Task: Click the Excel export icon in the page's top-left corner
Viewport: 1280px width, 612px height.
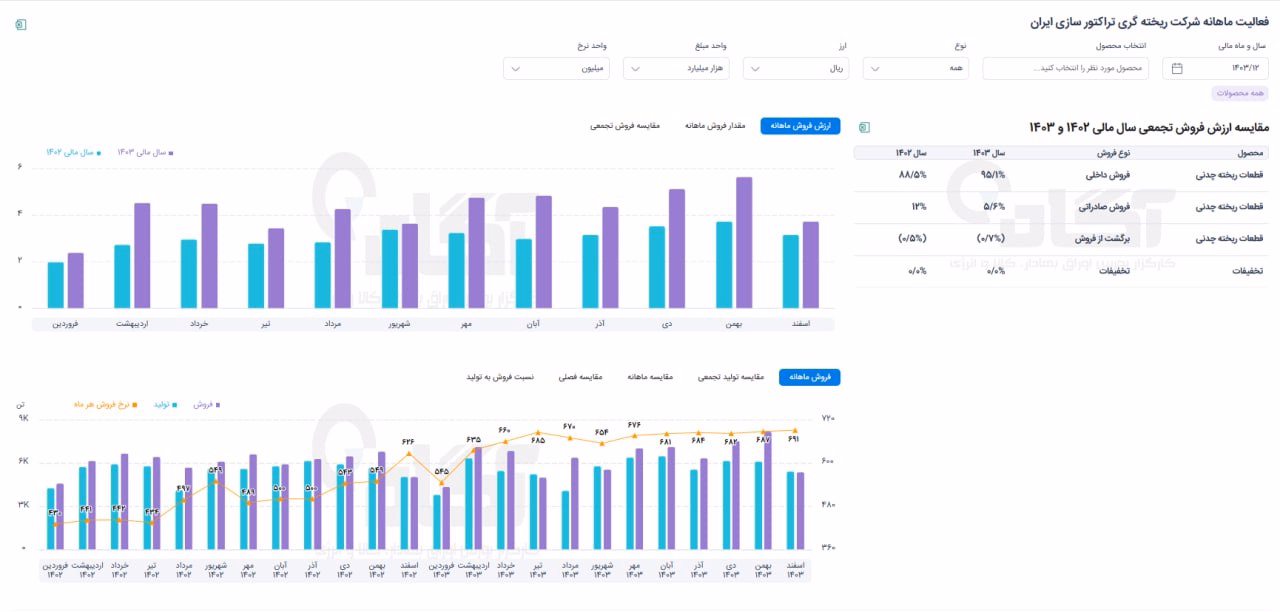Action: (20, 25)
